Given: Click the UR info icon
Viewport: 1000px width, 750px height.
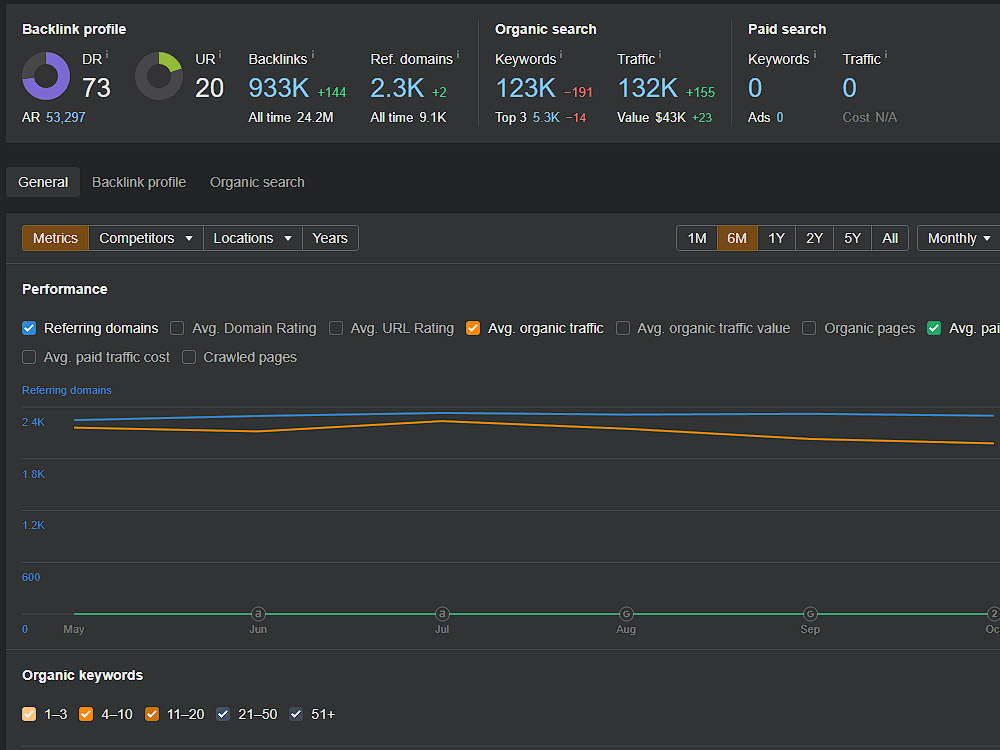Looking at the screenshot, I should point(220,54).
